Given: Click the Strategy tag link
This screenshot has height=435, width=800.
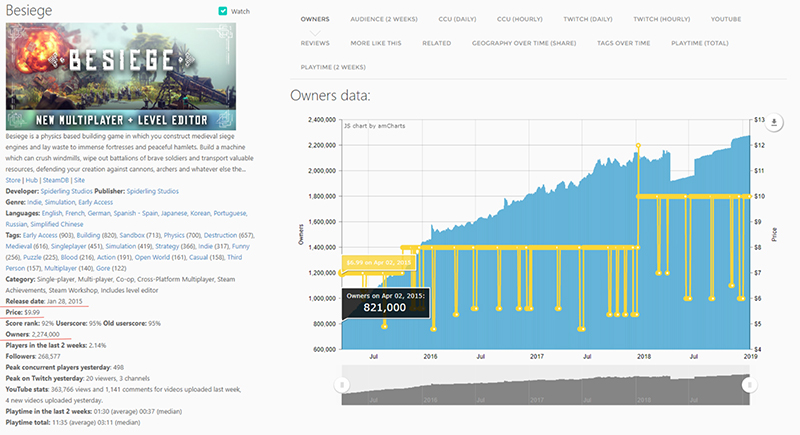Looking at the screenshot, I should tap(167, 246).
